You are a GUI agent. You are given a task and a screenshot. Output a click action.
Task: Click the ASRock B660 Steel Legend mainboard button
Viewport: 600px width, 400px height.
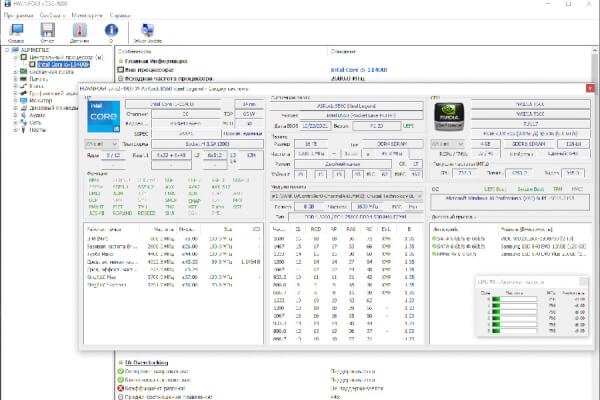pos(347,106)
